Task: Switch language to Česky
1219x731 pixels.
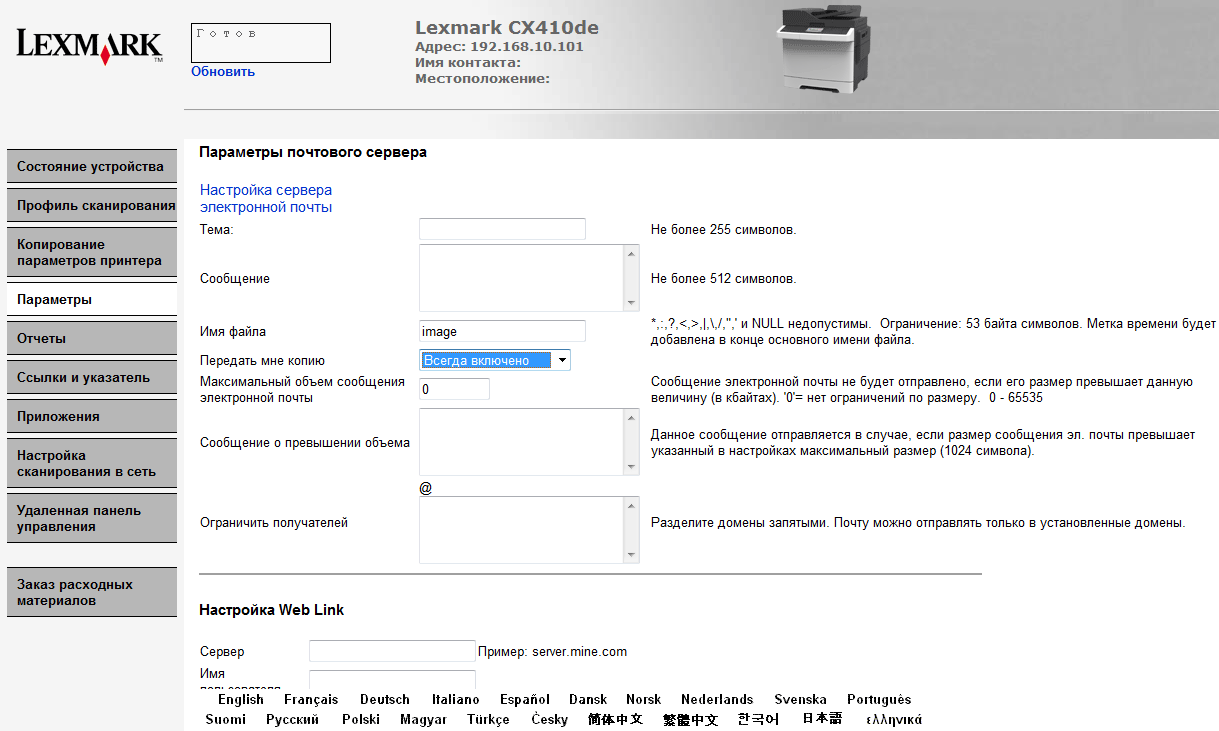Action: click(x=549, y=720)
